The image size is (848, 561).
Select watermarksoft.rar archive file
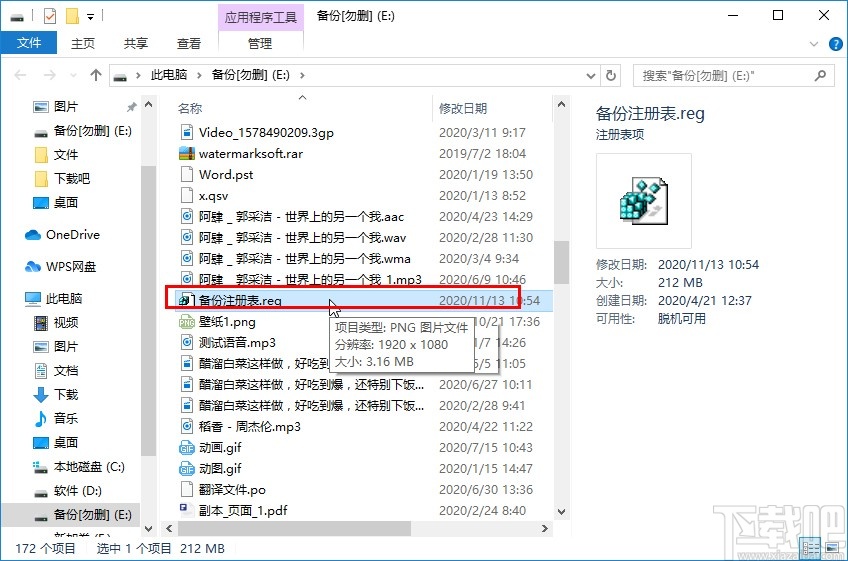250,154
